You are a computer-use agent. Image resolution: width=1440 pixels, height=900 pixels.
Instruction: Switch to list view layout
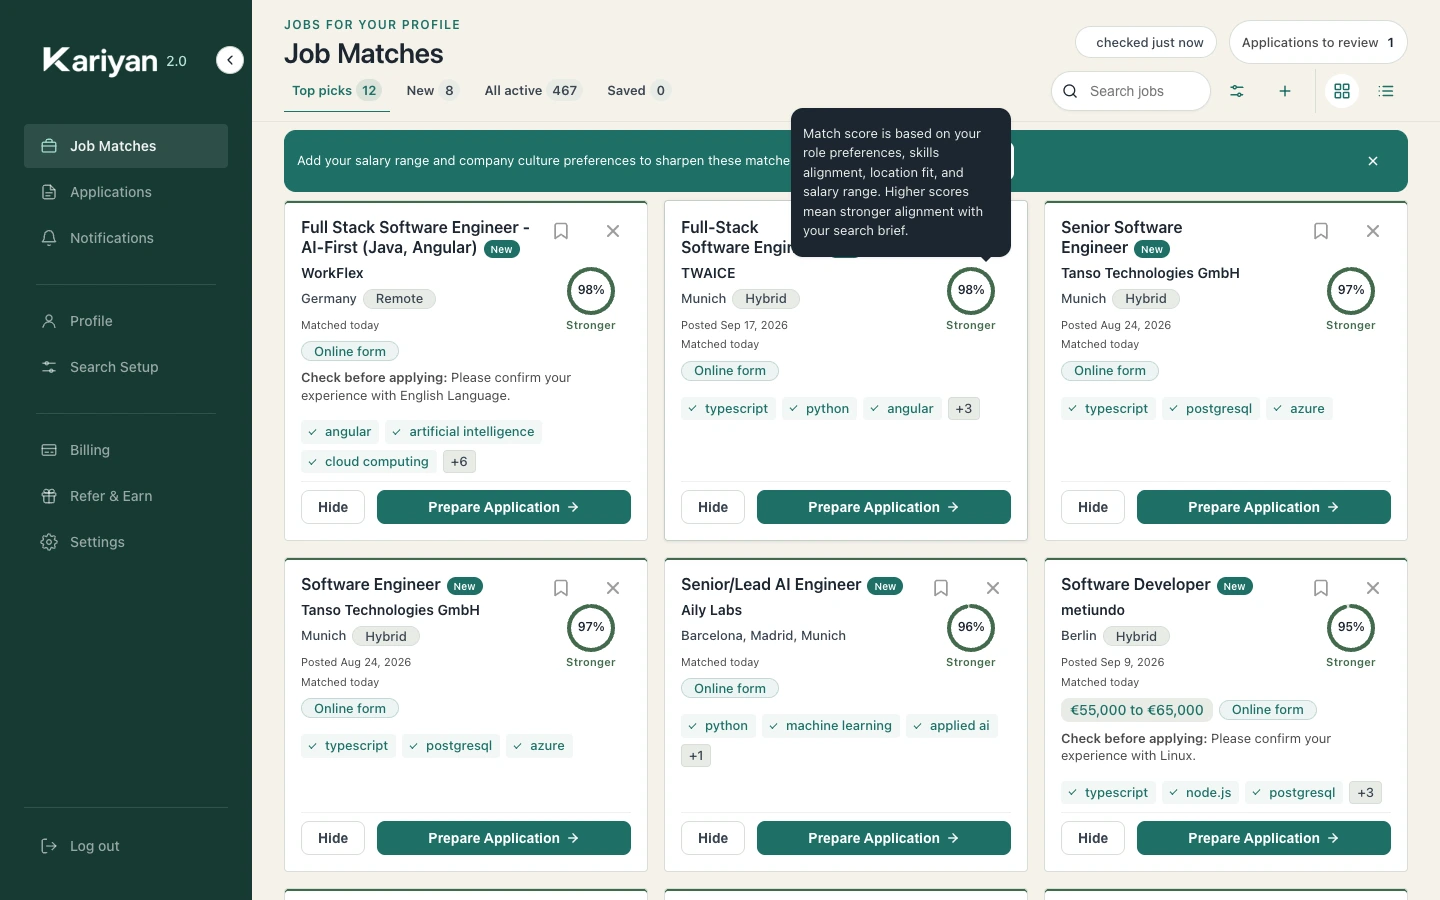point(1386,91)
